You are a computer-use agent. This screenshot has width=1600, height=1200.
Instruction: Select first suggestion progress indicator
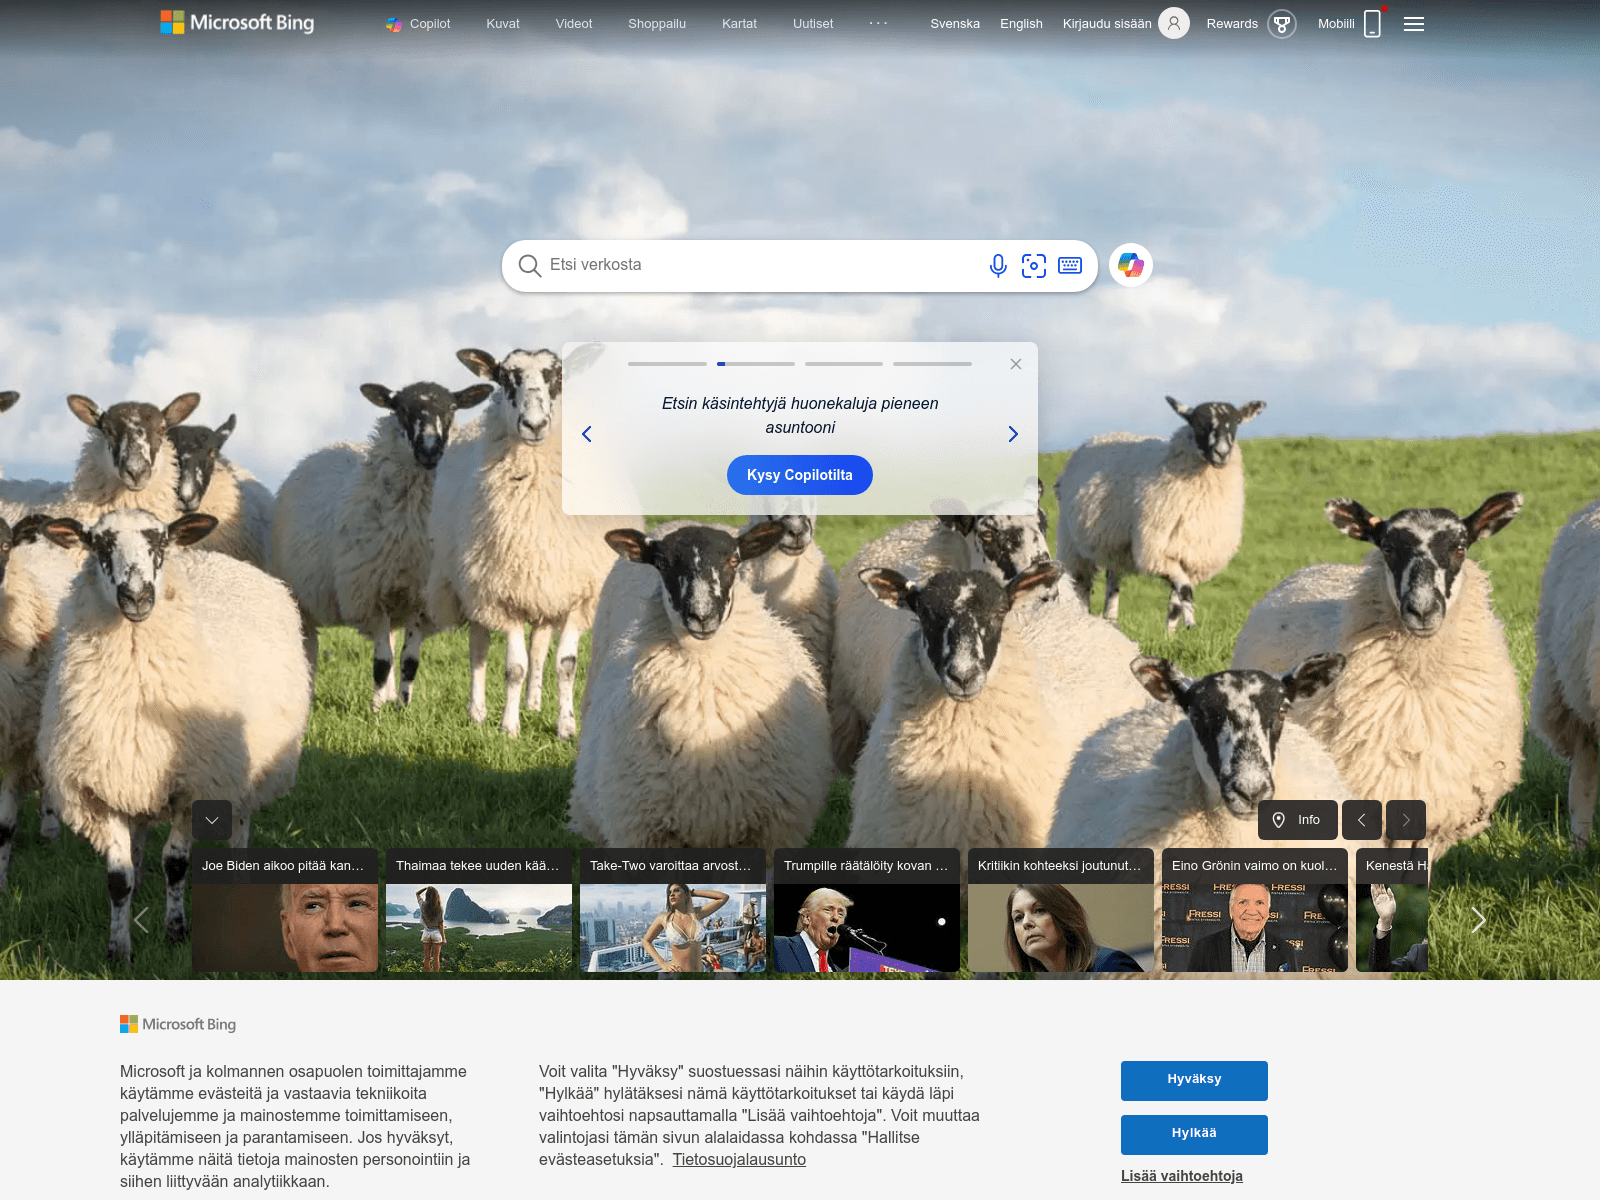coord(667,364)
